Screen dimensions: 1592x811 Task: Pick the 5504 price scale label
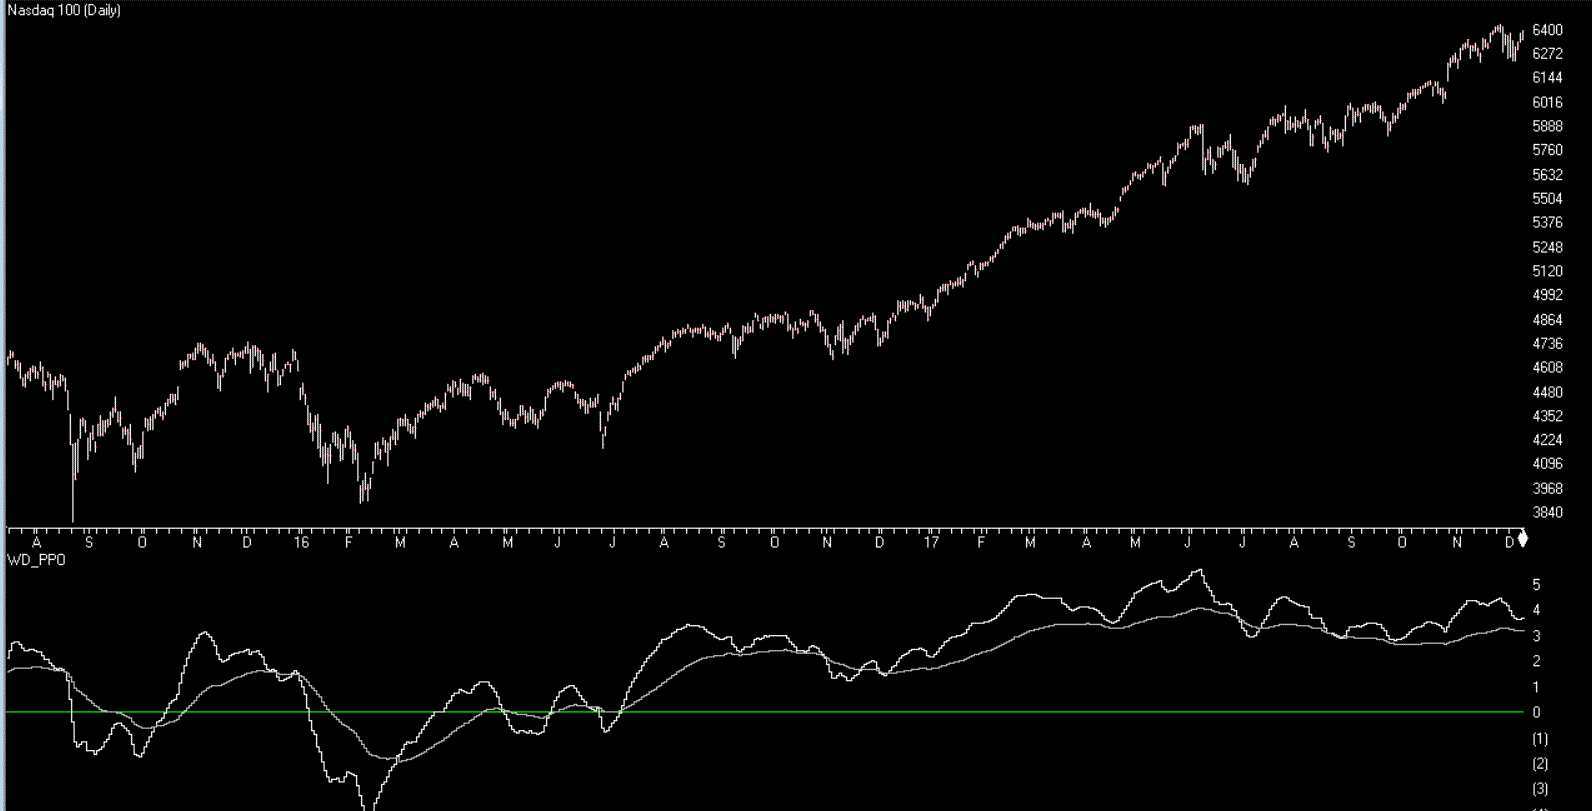pos(1547,199)
